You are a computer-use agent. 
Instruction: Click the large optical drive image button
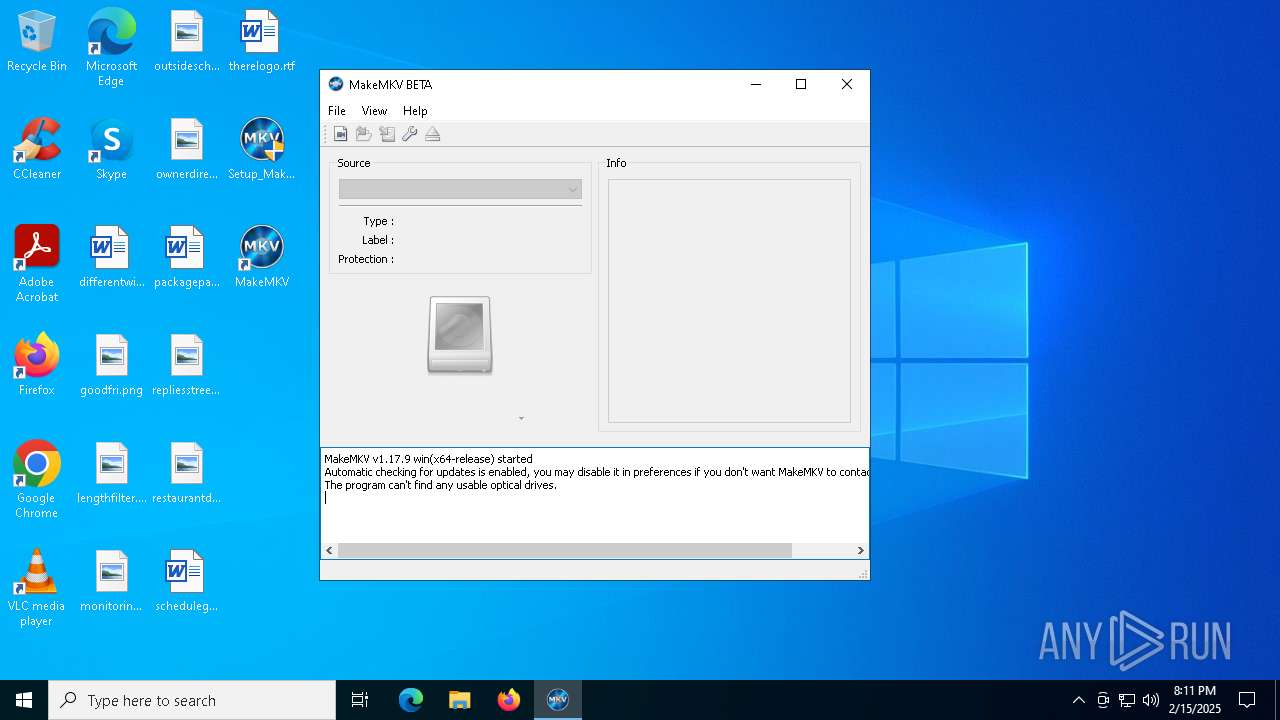(460, 335)
